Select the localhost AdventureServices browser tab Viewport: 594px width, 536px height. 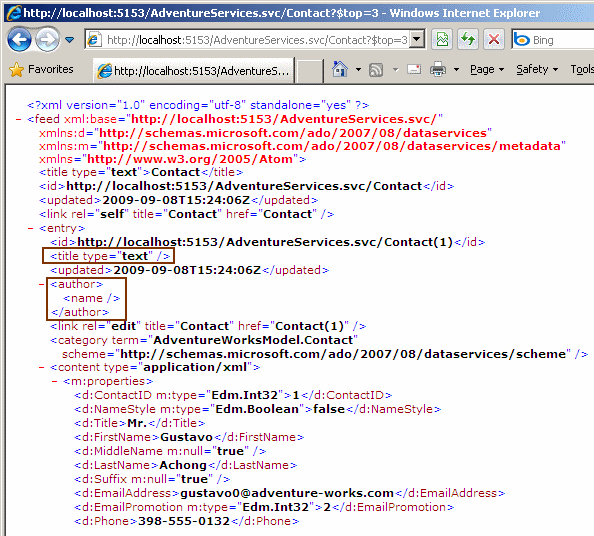pyautogui.click(x=194, y=70)
